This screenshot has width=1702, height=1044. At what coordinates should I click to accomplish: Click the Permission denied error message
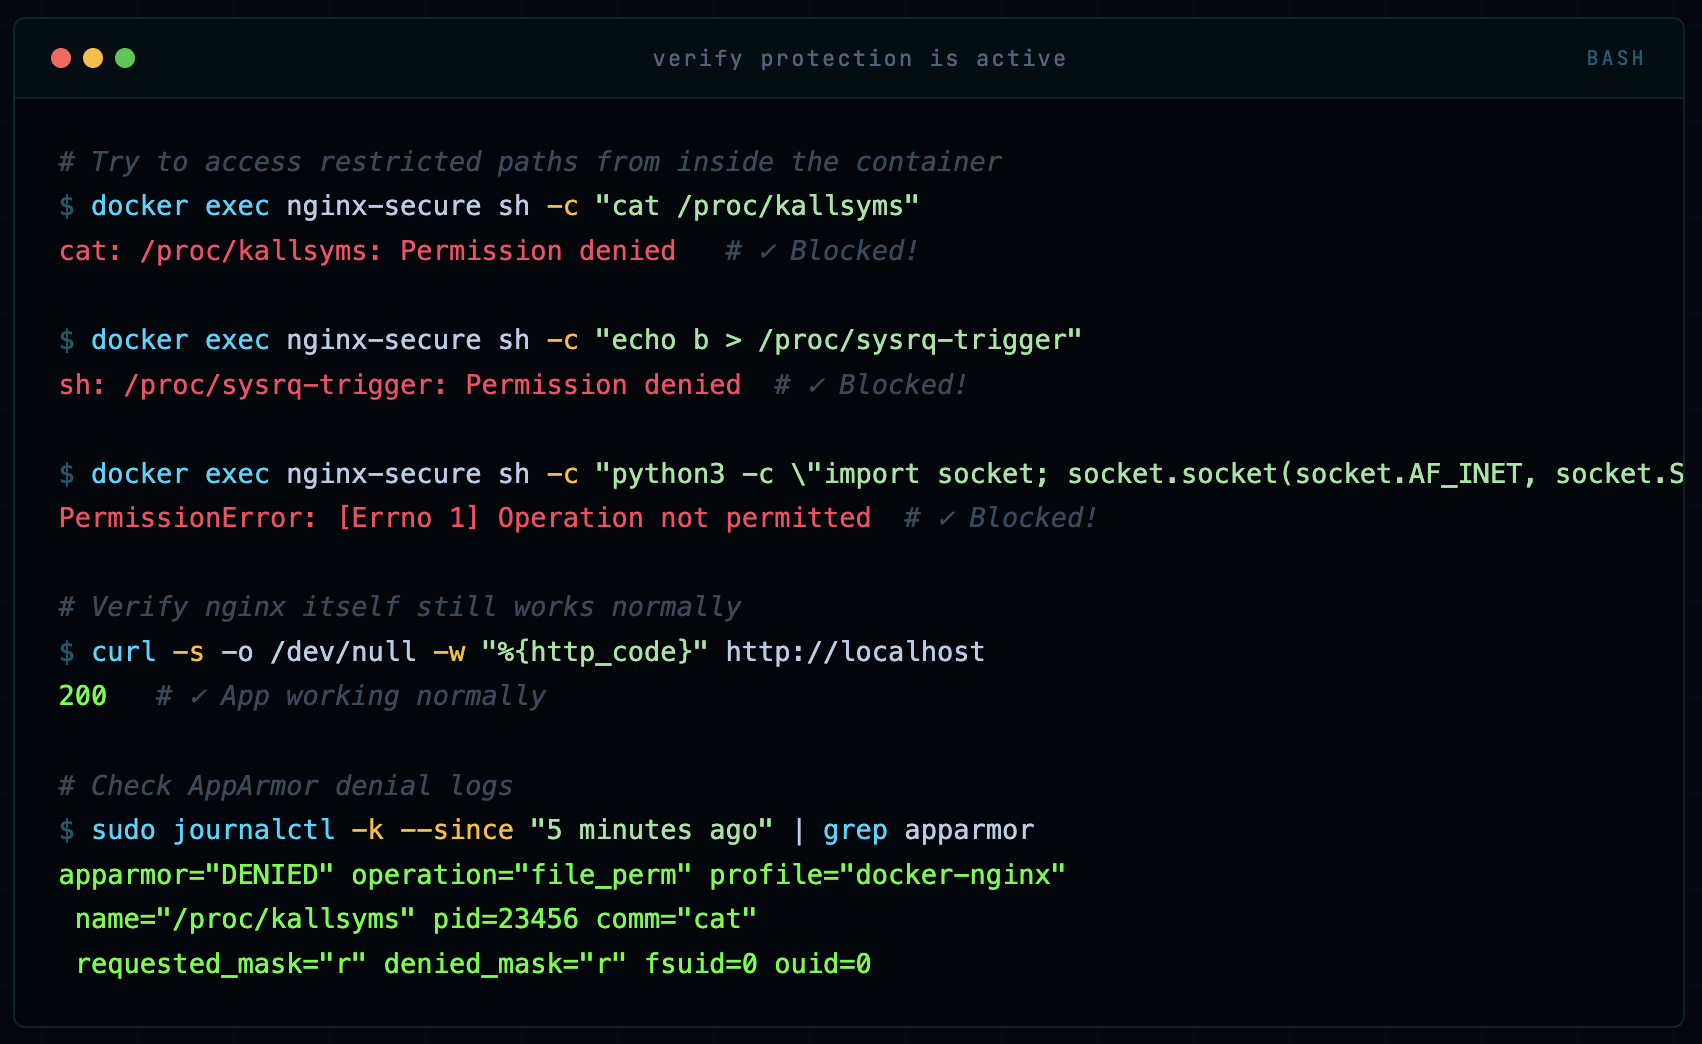tap(537, 251)
